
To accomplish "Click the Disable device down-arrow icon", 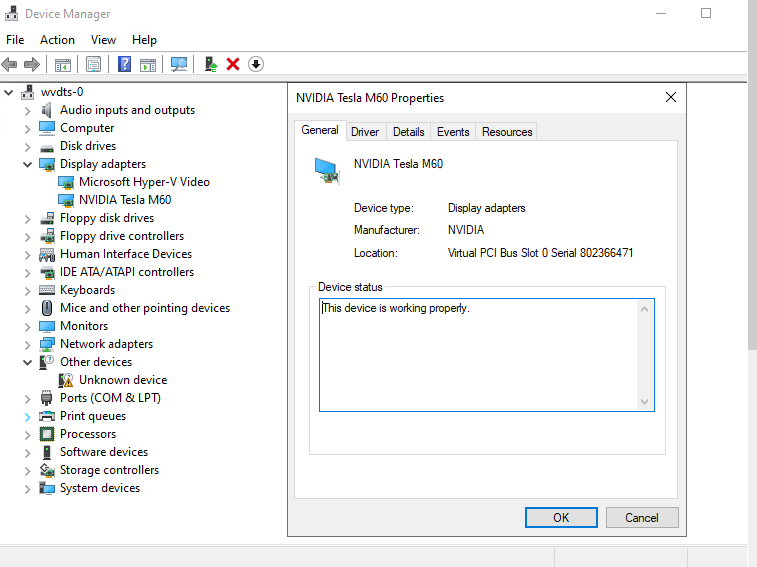I will 256,64.
